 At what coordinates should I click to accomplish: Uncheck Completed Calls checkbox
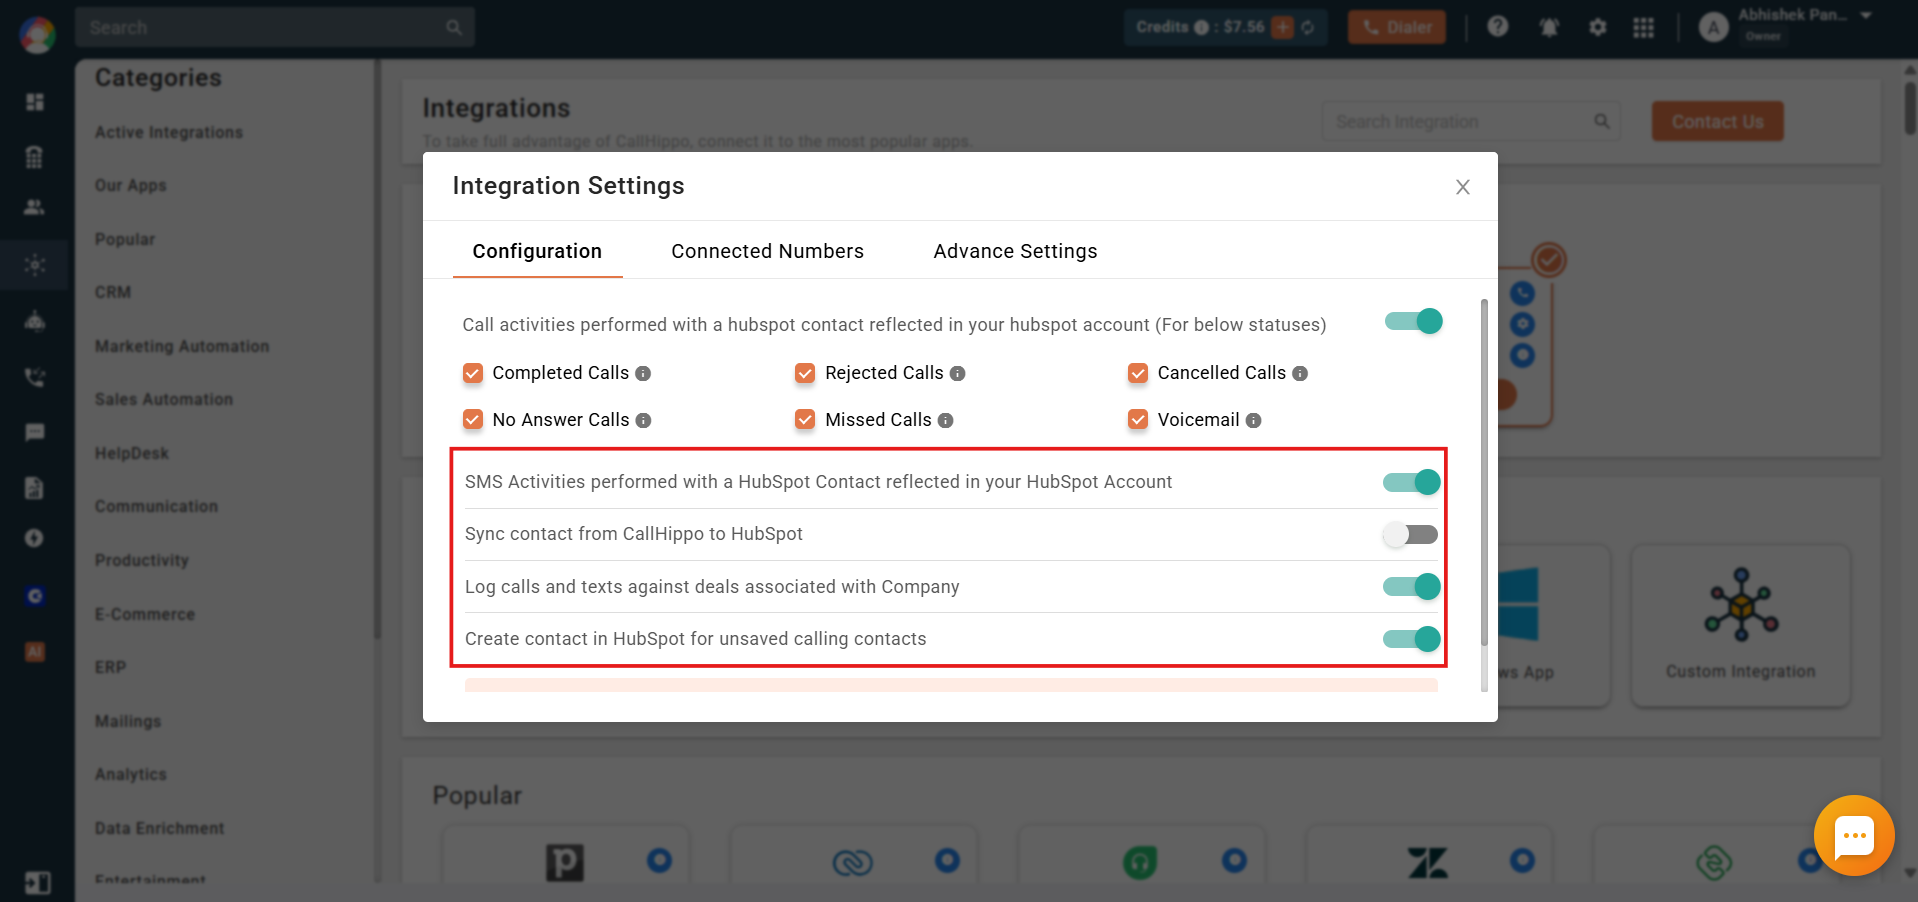point(473,373)
